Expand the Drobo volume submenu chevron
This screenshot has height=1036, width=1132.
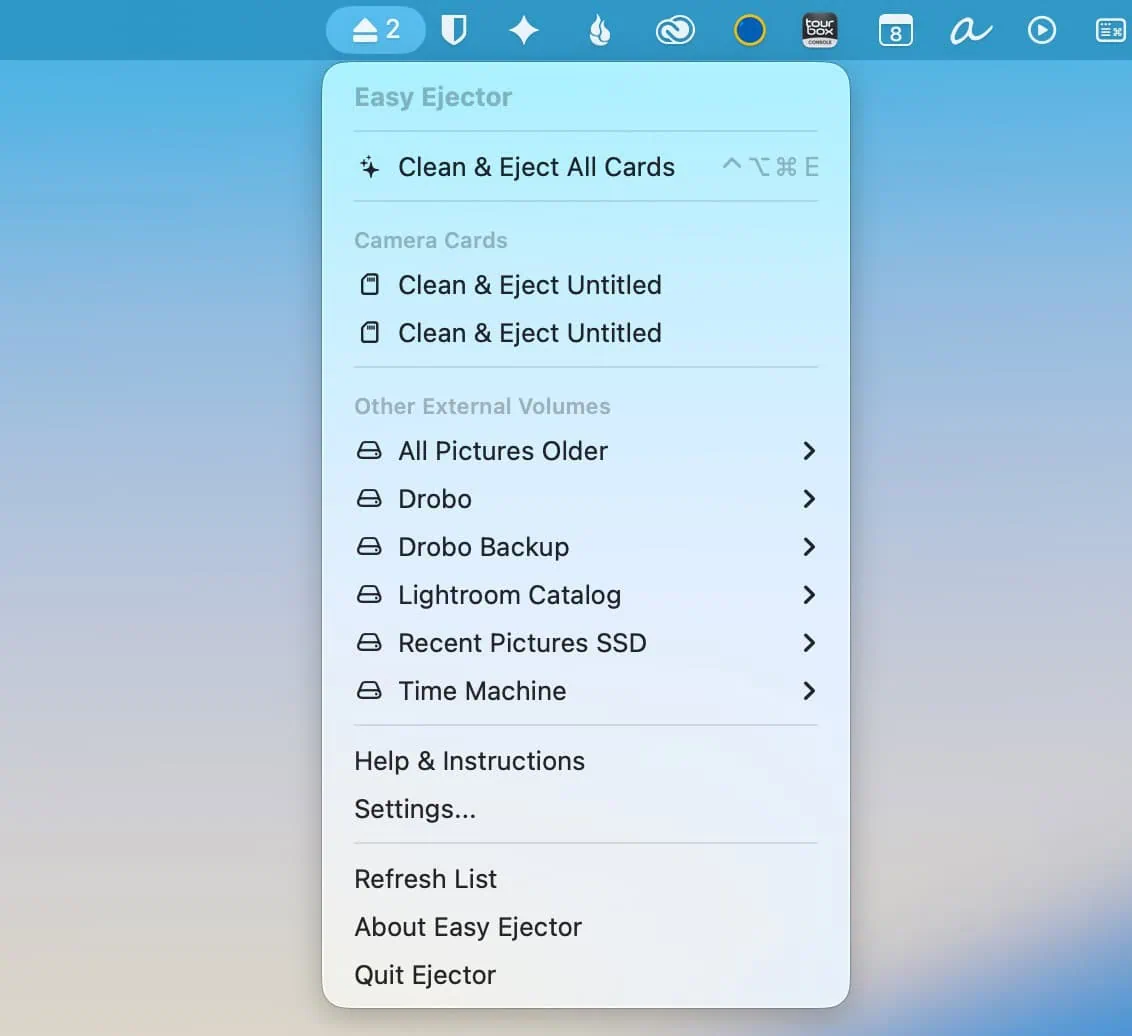coord(809,499)
